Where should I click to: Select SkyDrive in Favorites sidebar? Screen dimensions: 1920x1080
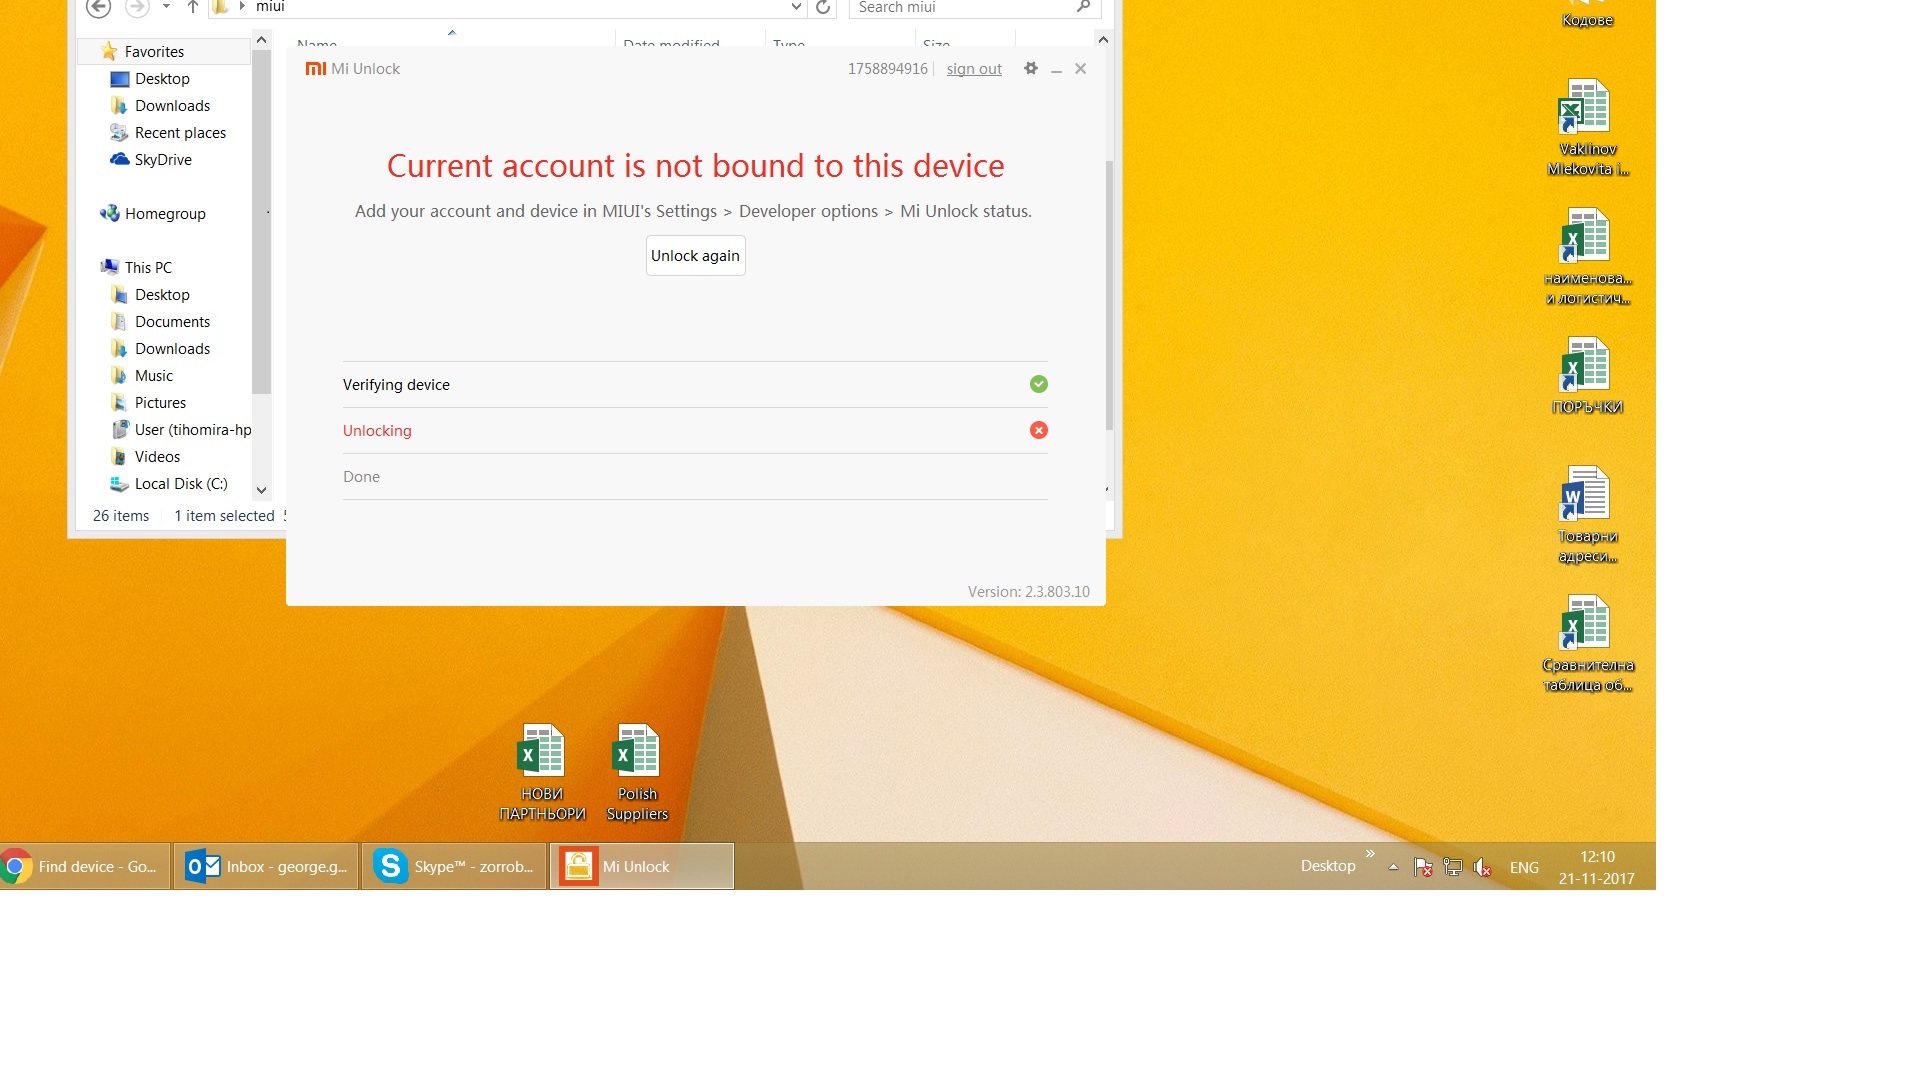click(x=162, y=160)
